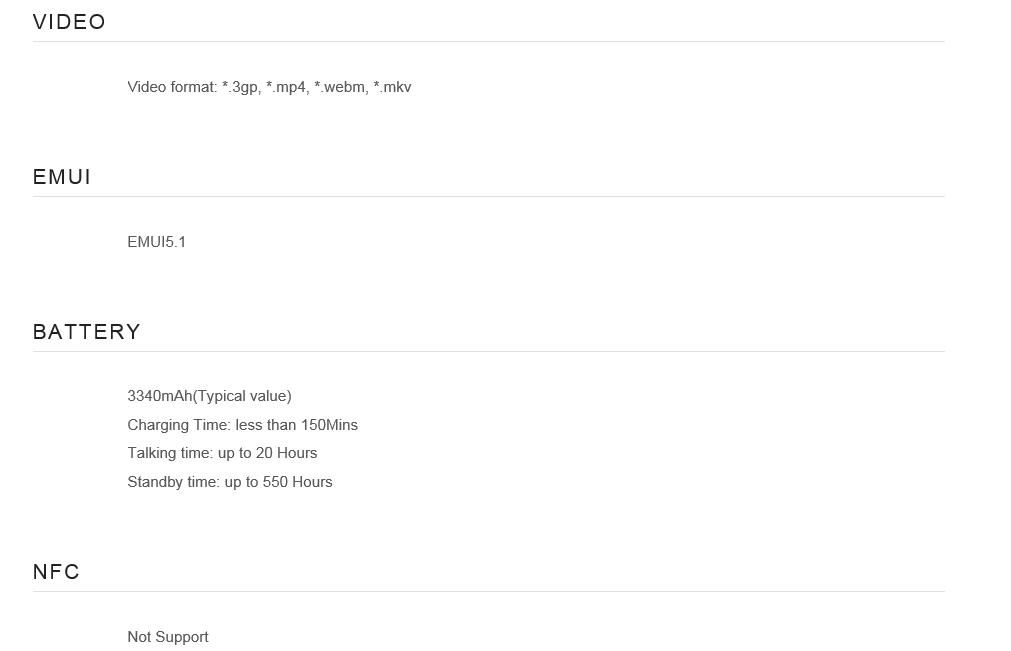Click the VIDEO section heading
Viewport: 1011px width, 651px height.
[69, 22]
